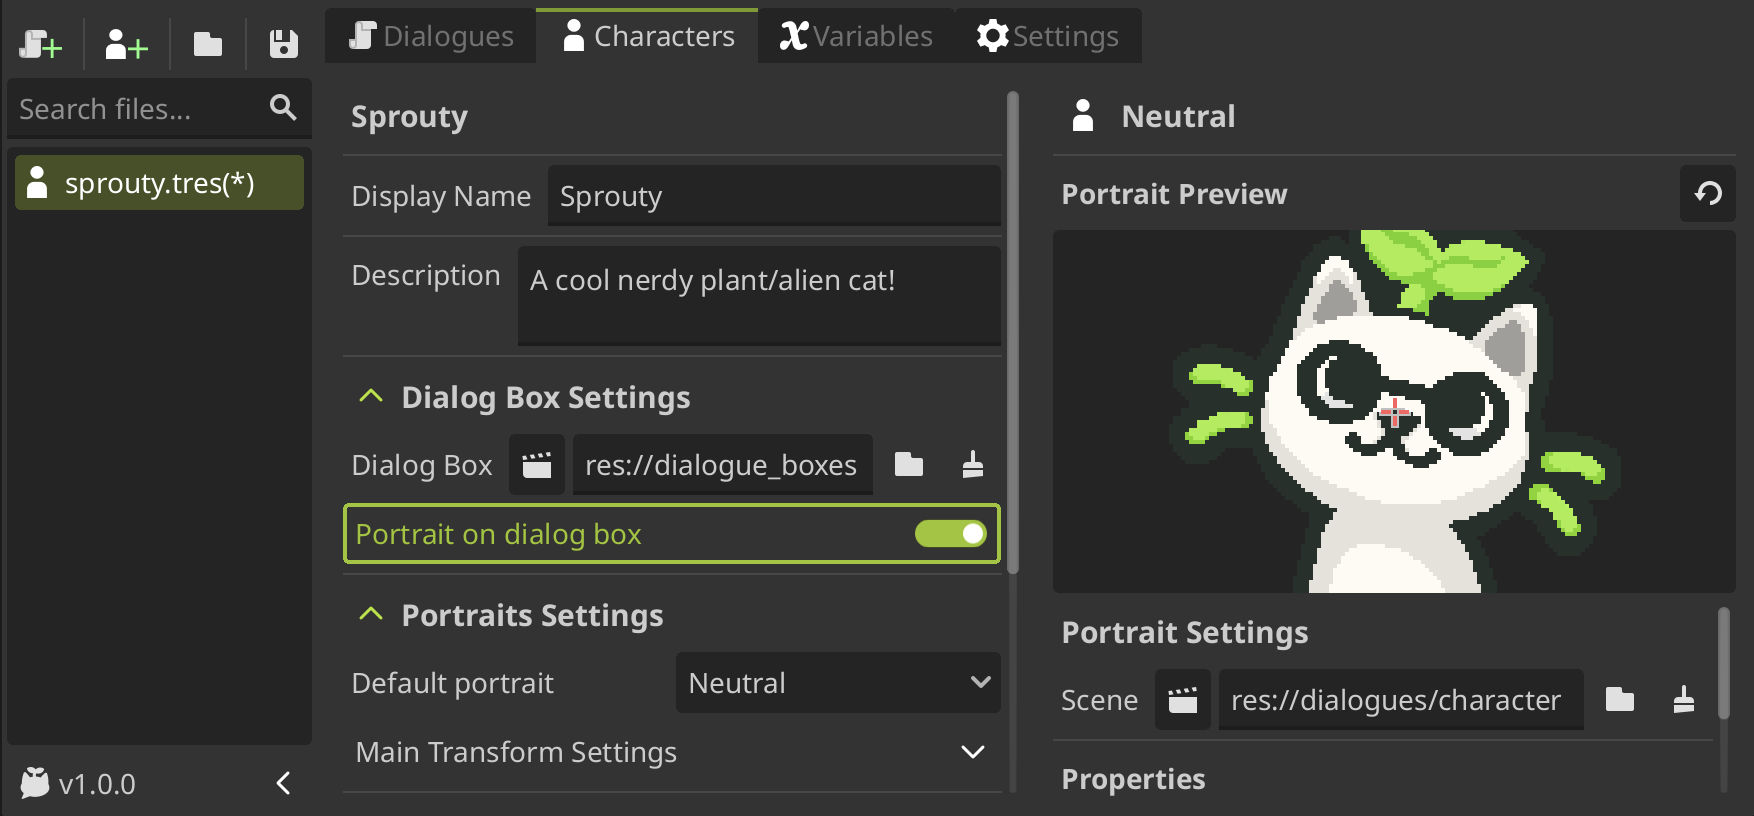Clear portrait scene path brush icon

coord(1684,700)
